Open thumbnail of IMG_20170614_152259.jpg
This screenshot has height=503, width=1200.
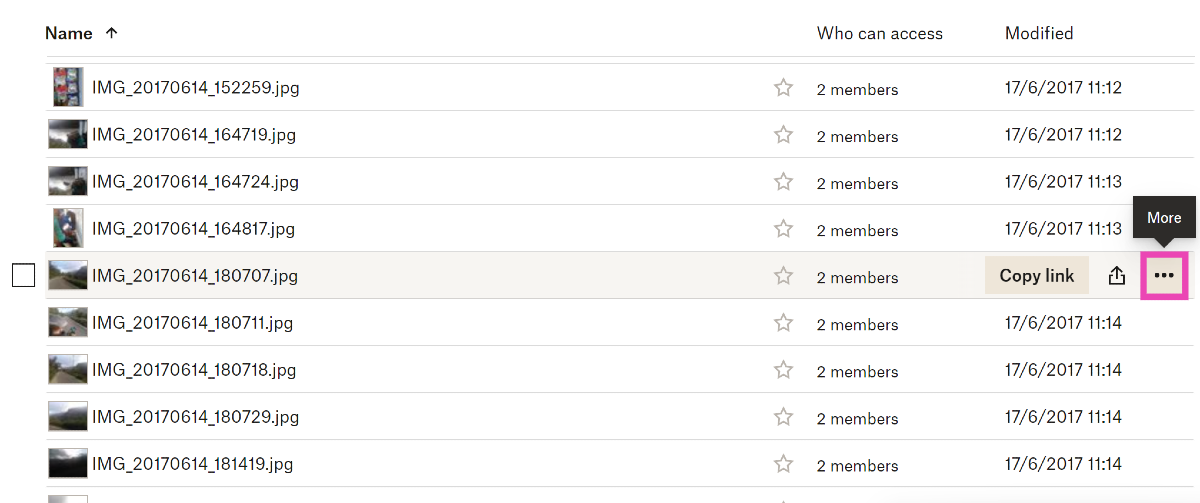coord(68,88)
